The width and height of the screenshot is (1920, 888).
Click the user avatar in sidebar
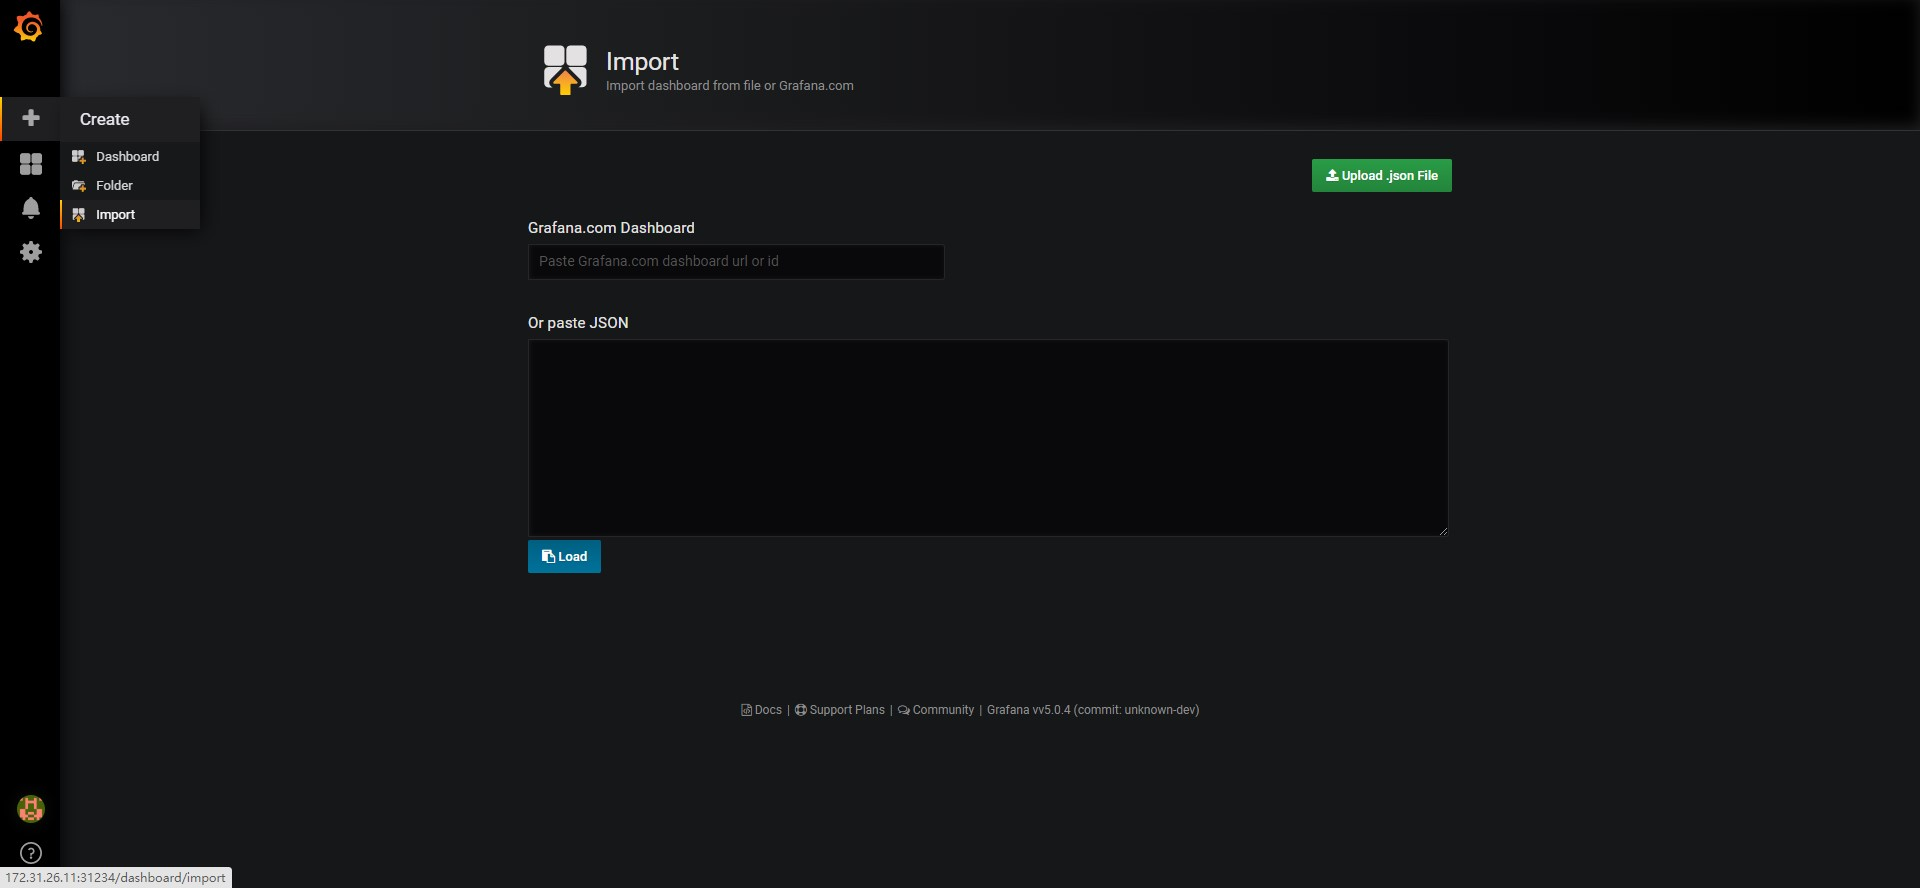pos(31,808)
